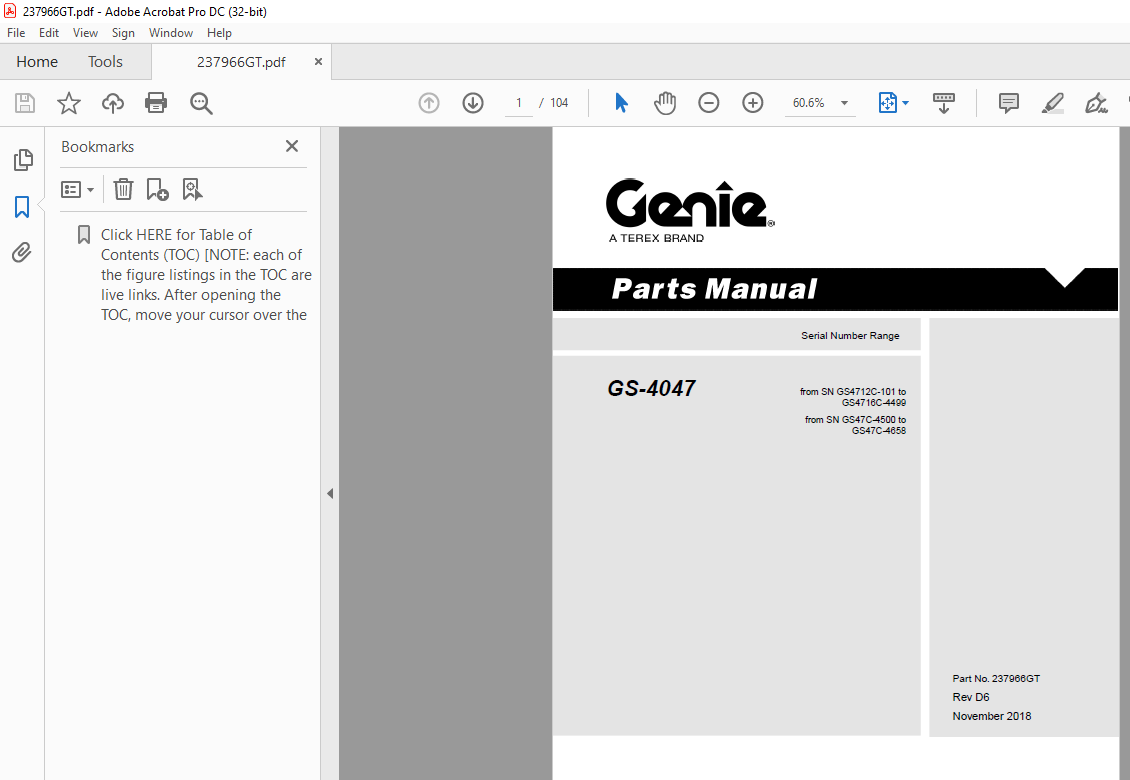Upload file to Document Cloud
The width and height of the screenshot is (1130, 780).
pyautogui.click(x=112, y=103)
